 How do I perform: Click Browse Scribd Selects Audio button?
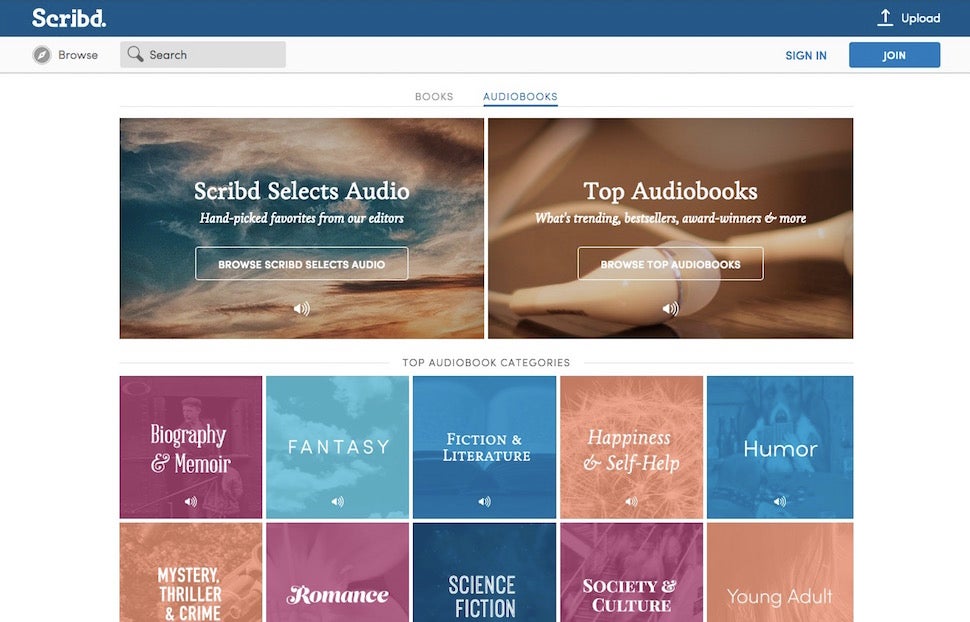302,264
